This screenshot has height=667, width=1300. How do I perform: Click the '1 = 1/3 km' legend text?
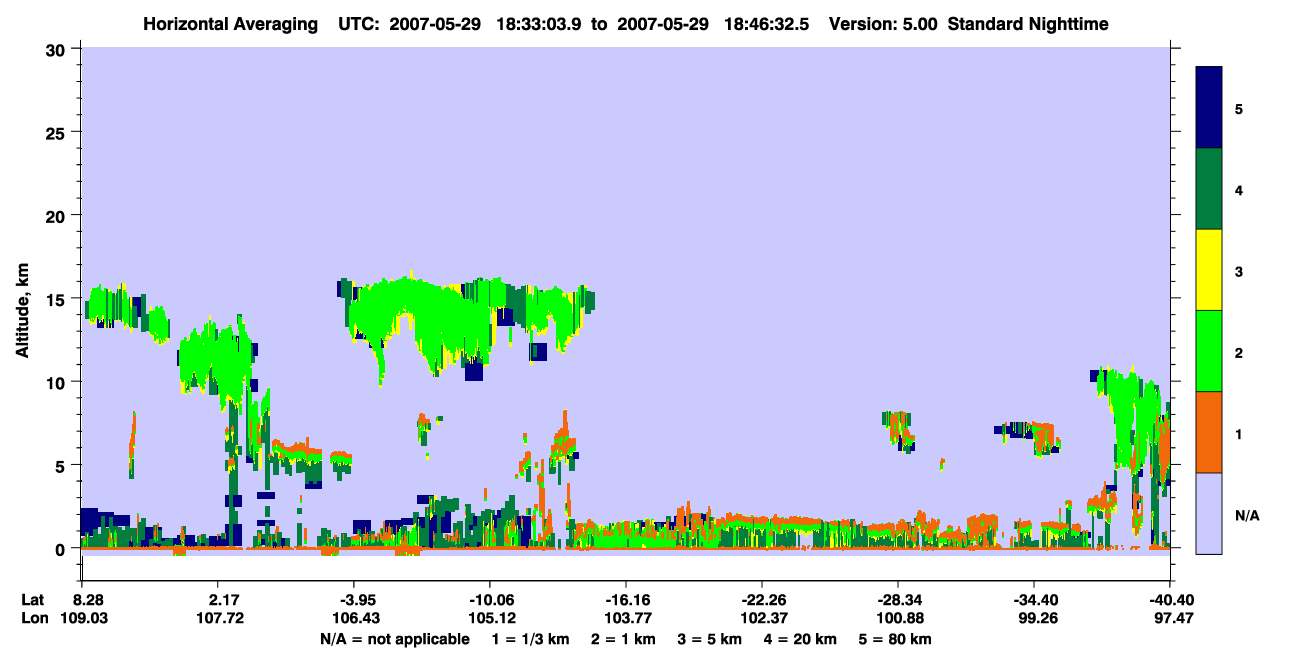click(529, 639)
